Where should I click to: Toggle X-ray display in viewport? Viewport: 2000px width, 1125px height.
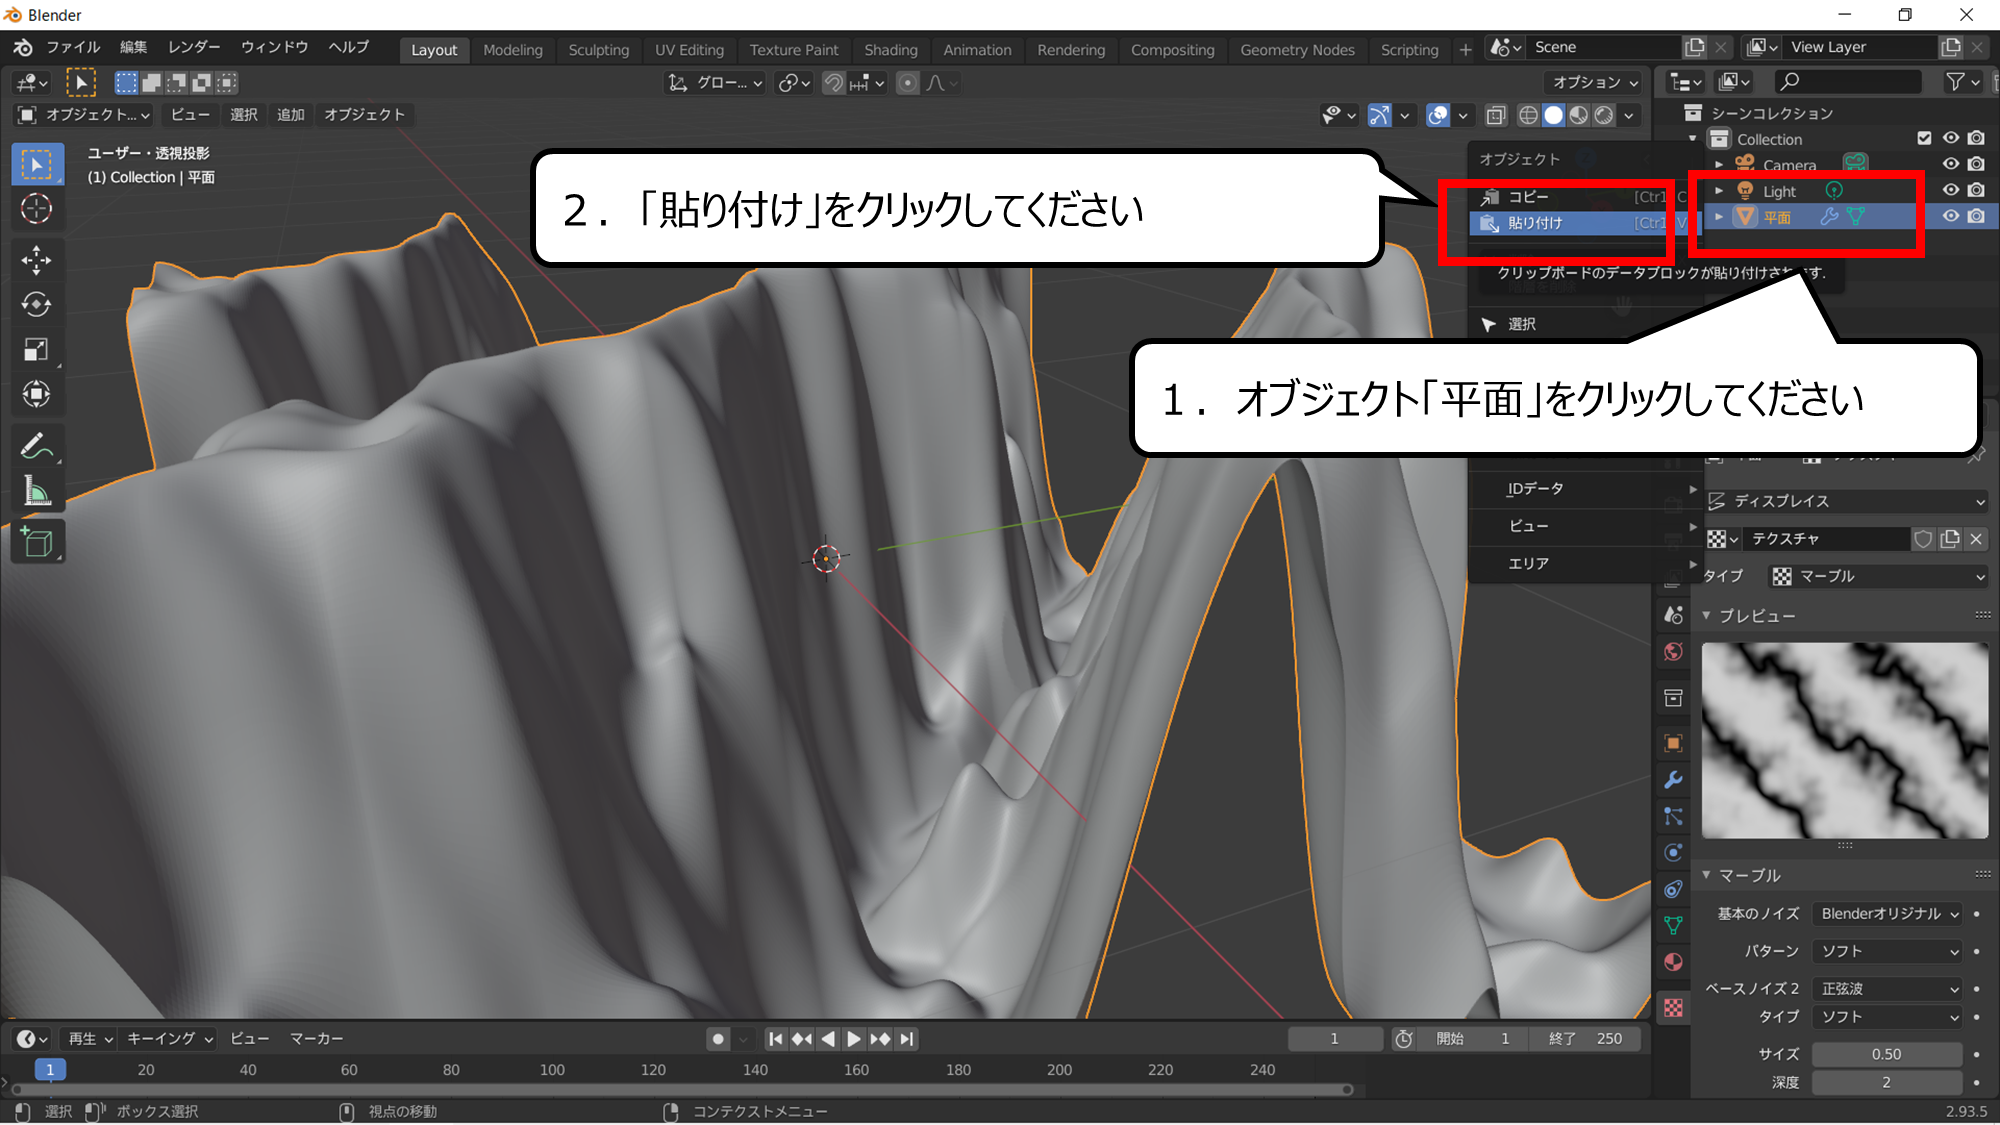pos(1496,115)
